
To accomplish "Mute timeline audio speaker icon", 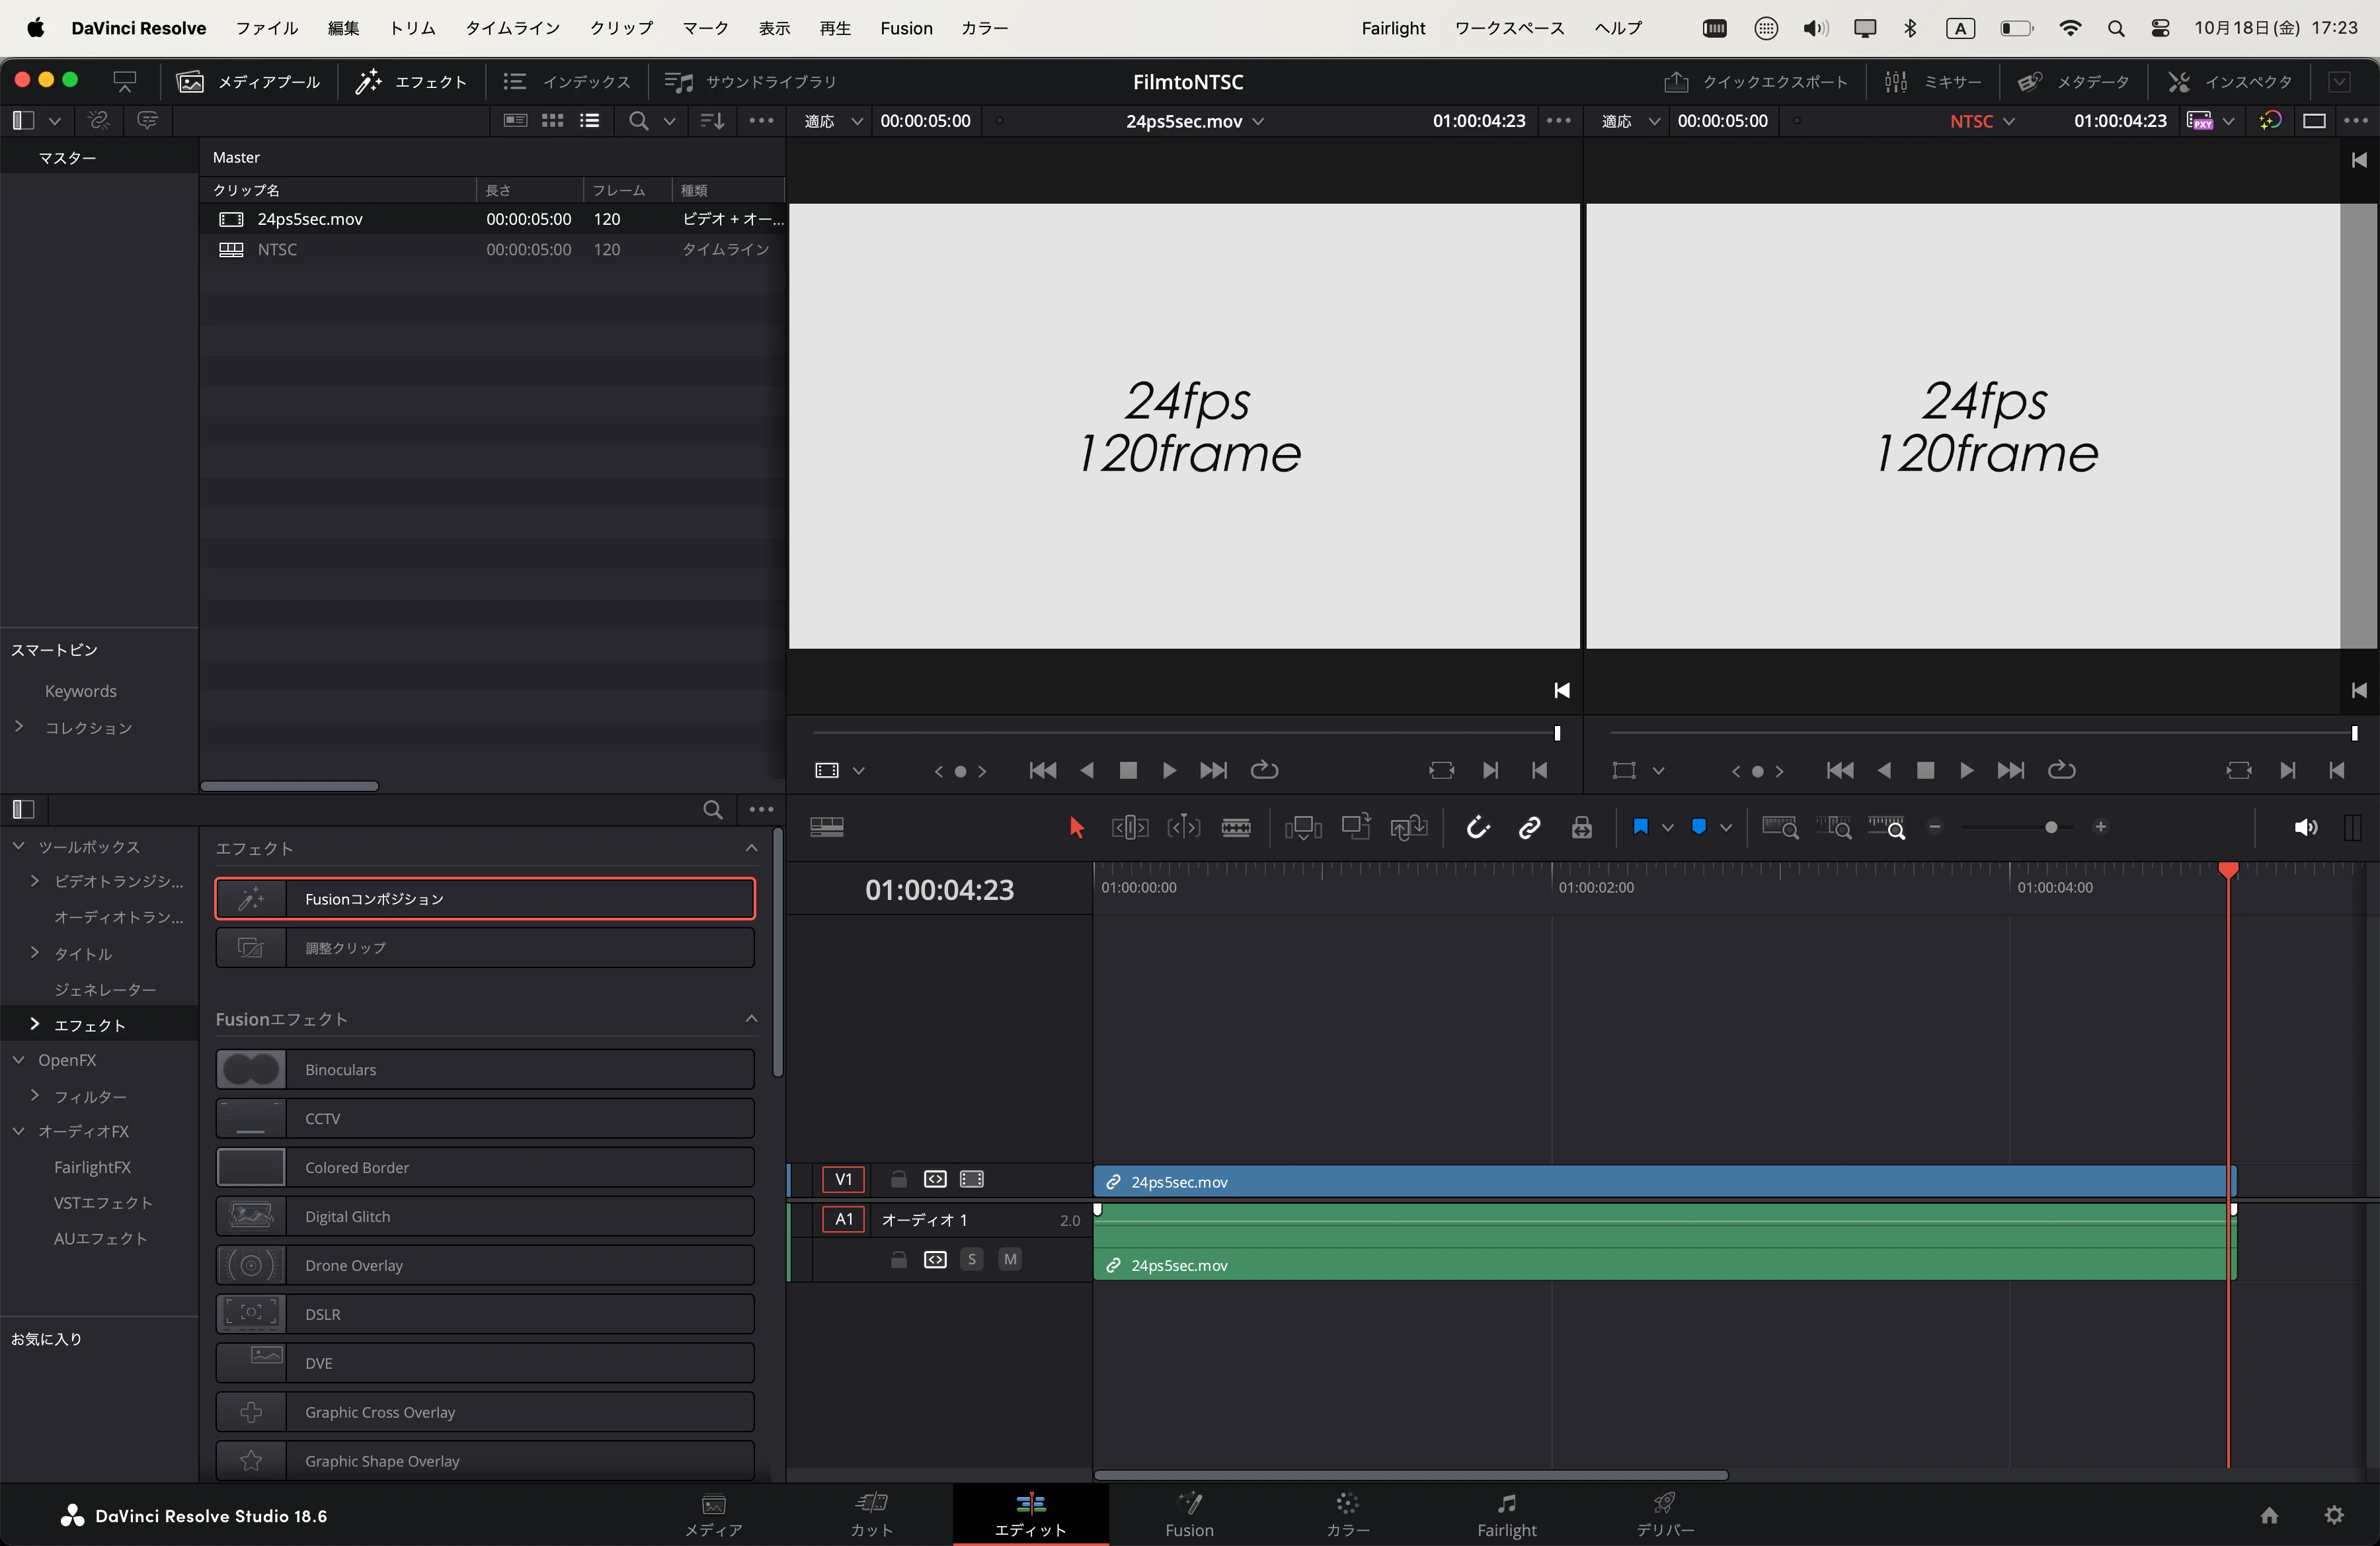I will click(x=2306, y=828).
